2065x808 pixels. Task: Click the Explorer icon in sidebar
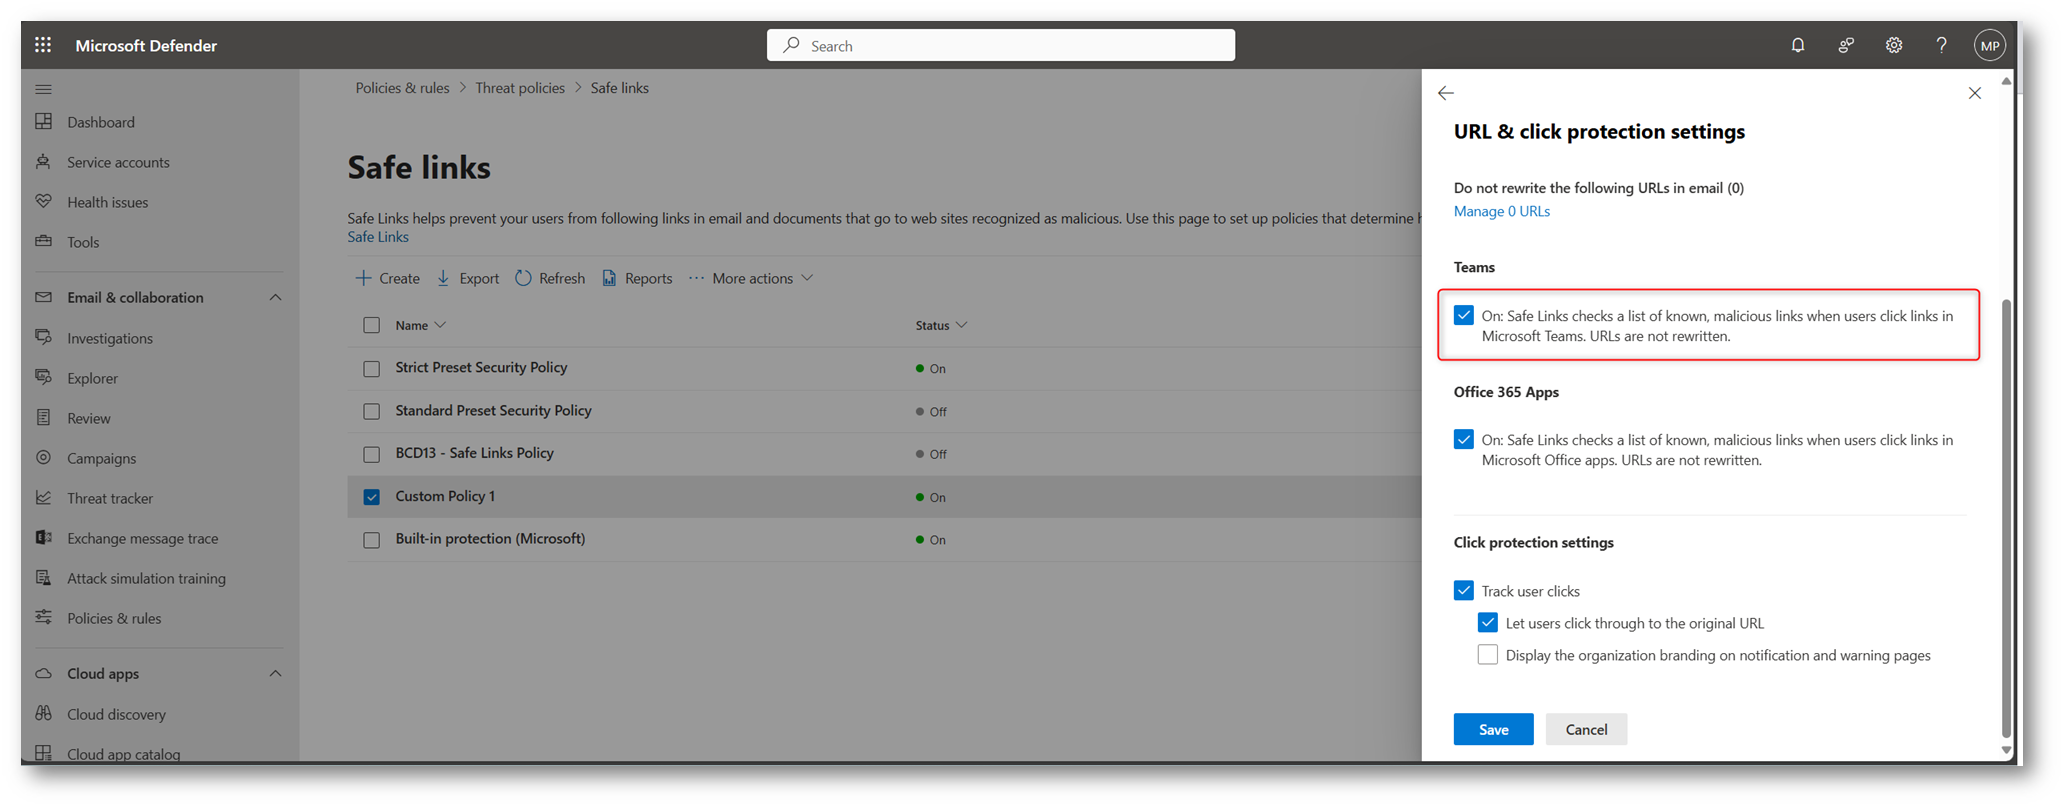point(43,377)
